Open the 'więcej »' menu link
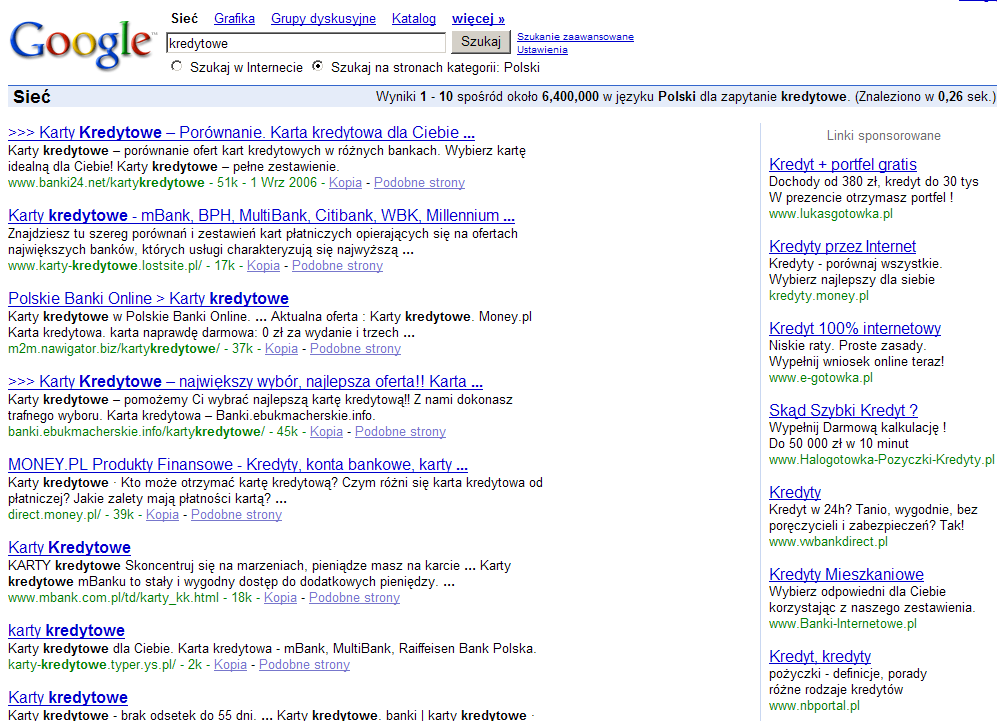 pos(478,18)
